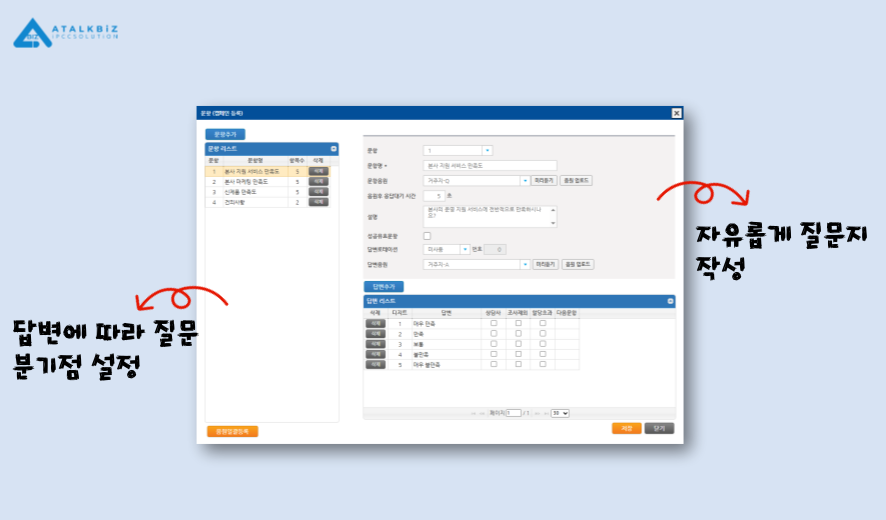
Task: Click the orange 저장 button
Action: click(626, 428)
